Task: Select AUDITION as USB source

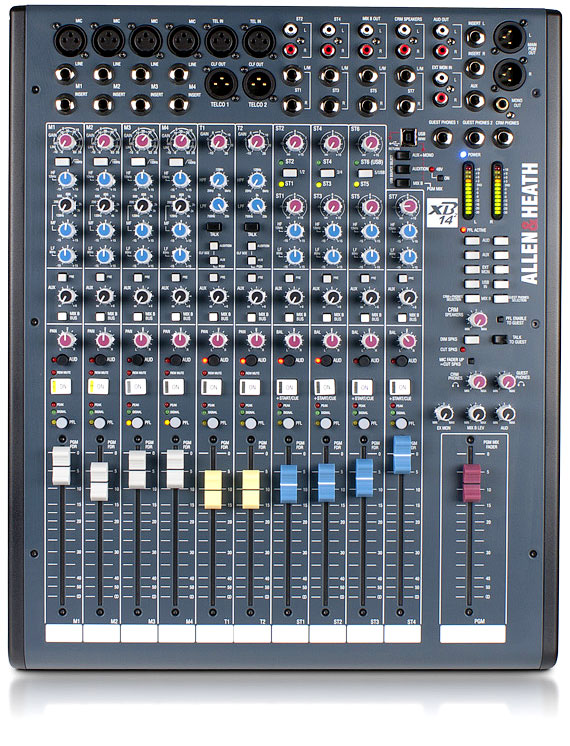Action: coord(403,168)
